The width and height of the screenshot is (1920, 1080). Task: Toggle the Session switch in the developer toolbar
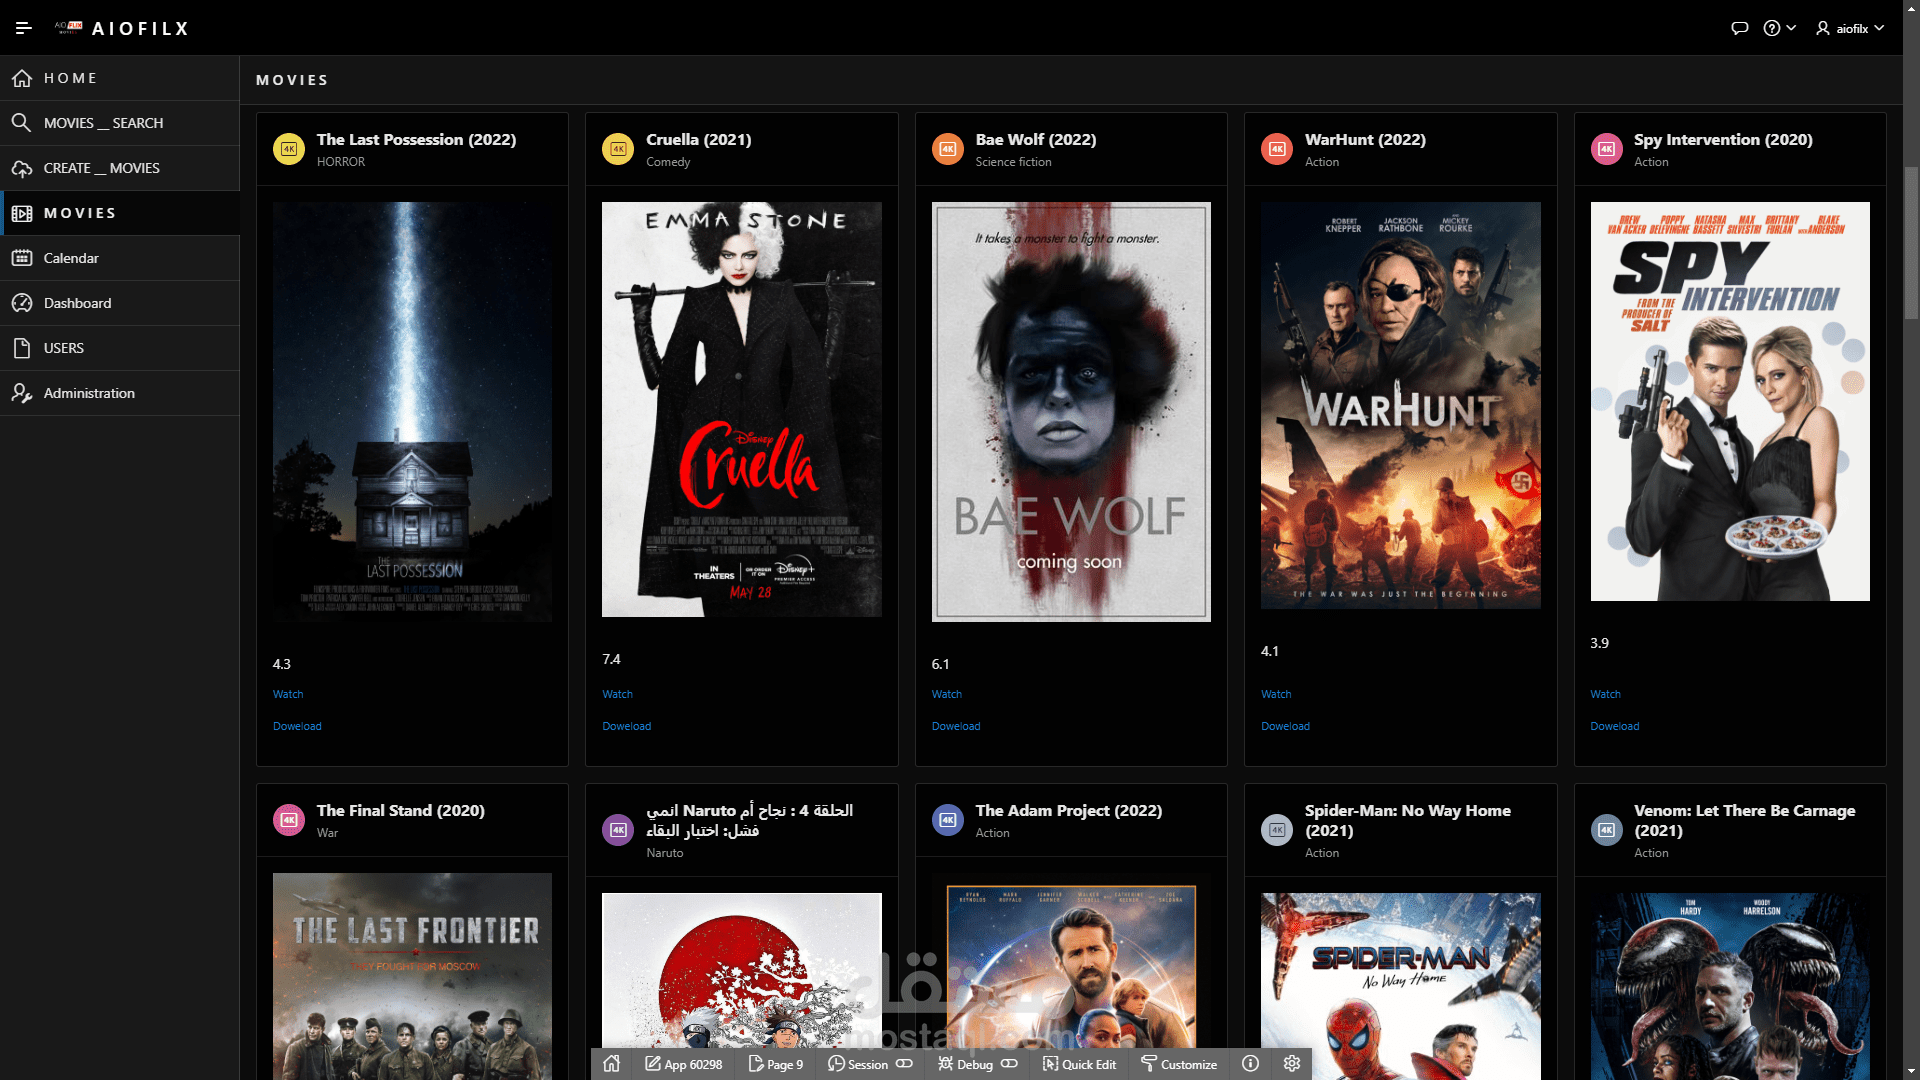(x=905, y=1064)
